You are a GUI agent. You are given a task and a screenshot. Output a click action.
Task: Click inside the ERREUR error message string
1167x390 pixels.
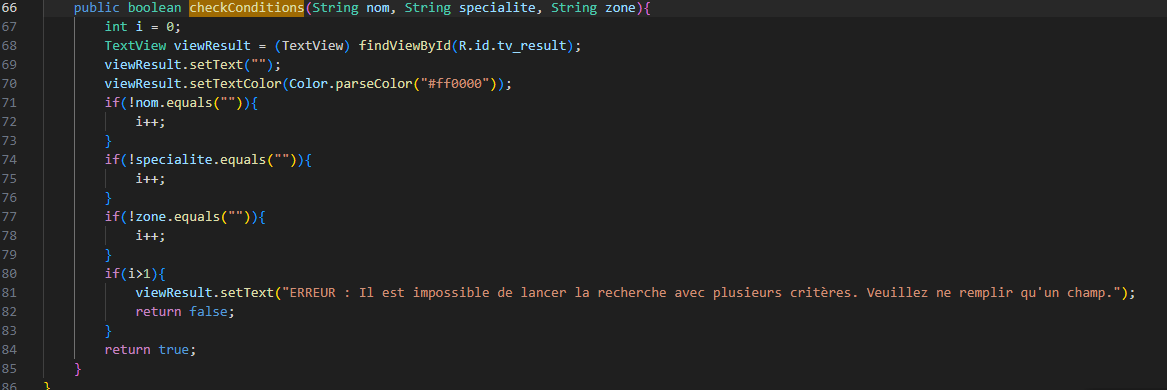tap(701, 293)
